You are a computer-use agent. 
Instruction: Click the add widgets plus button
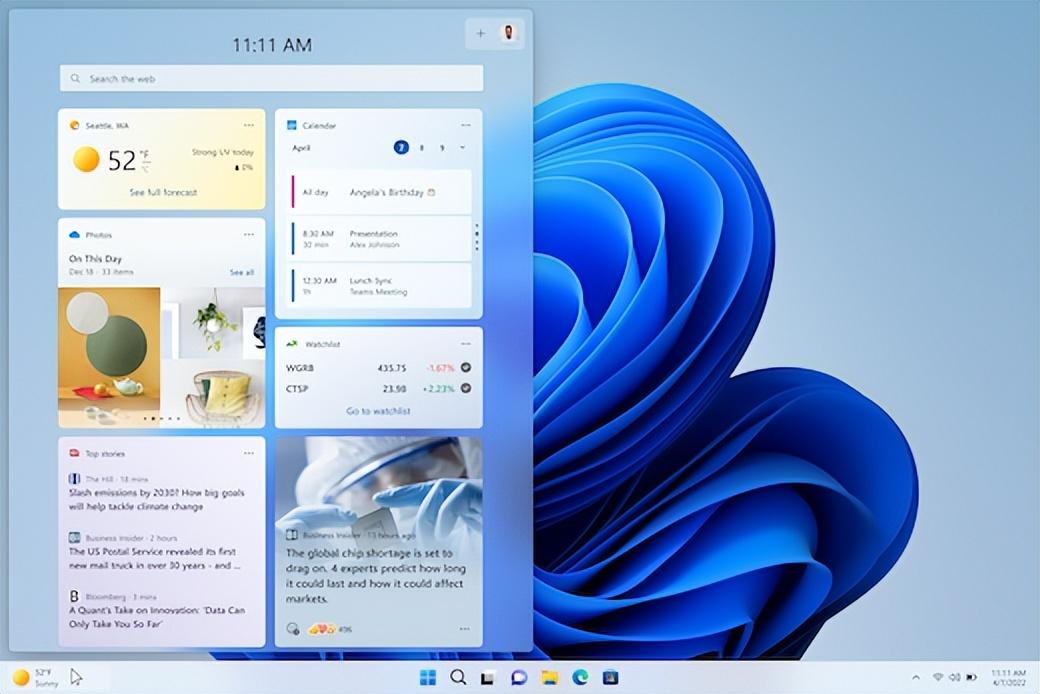click(481, 33)
